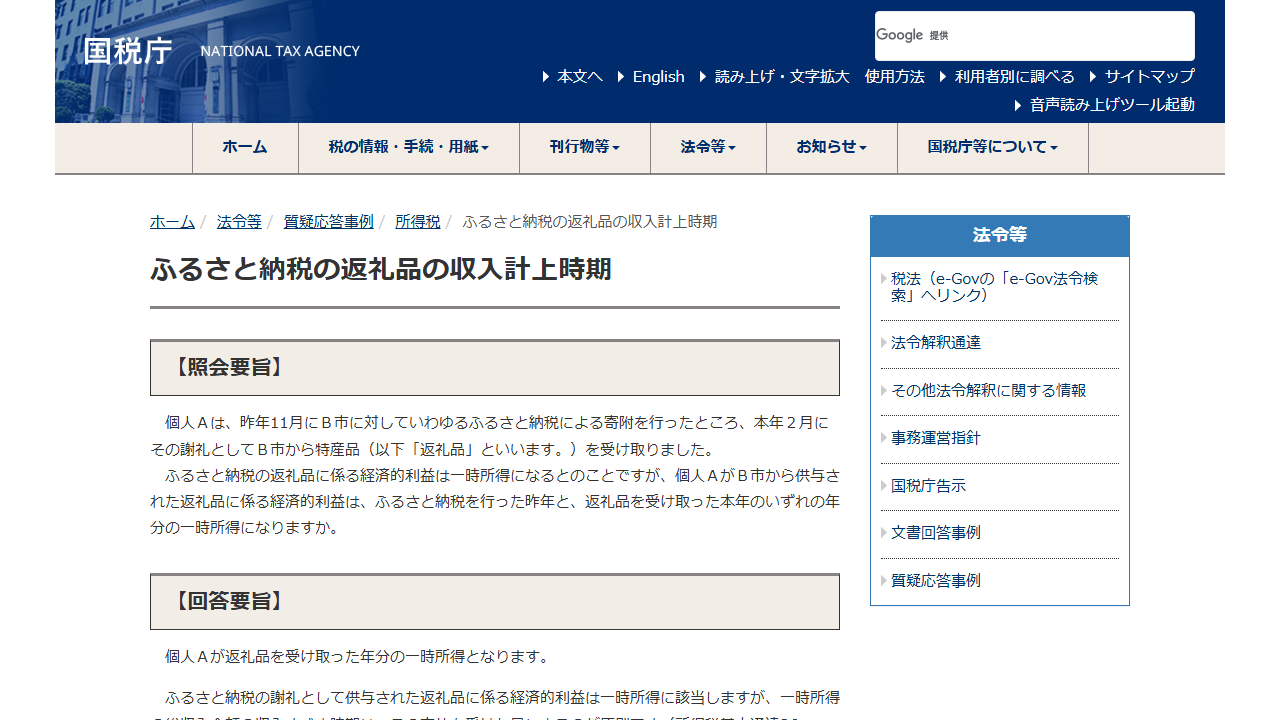The width and height of the screenshot is (1280, 720).
Task: Click the 国税庁 logo in header
Action: 128,51
